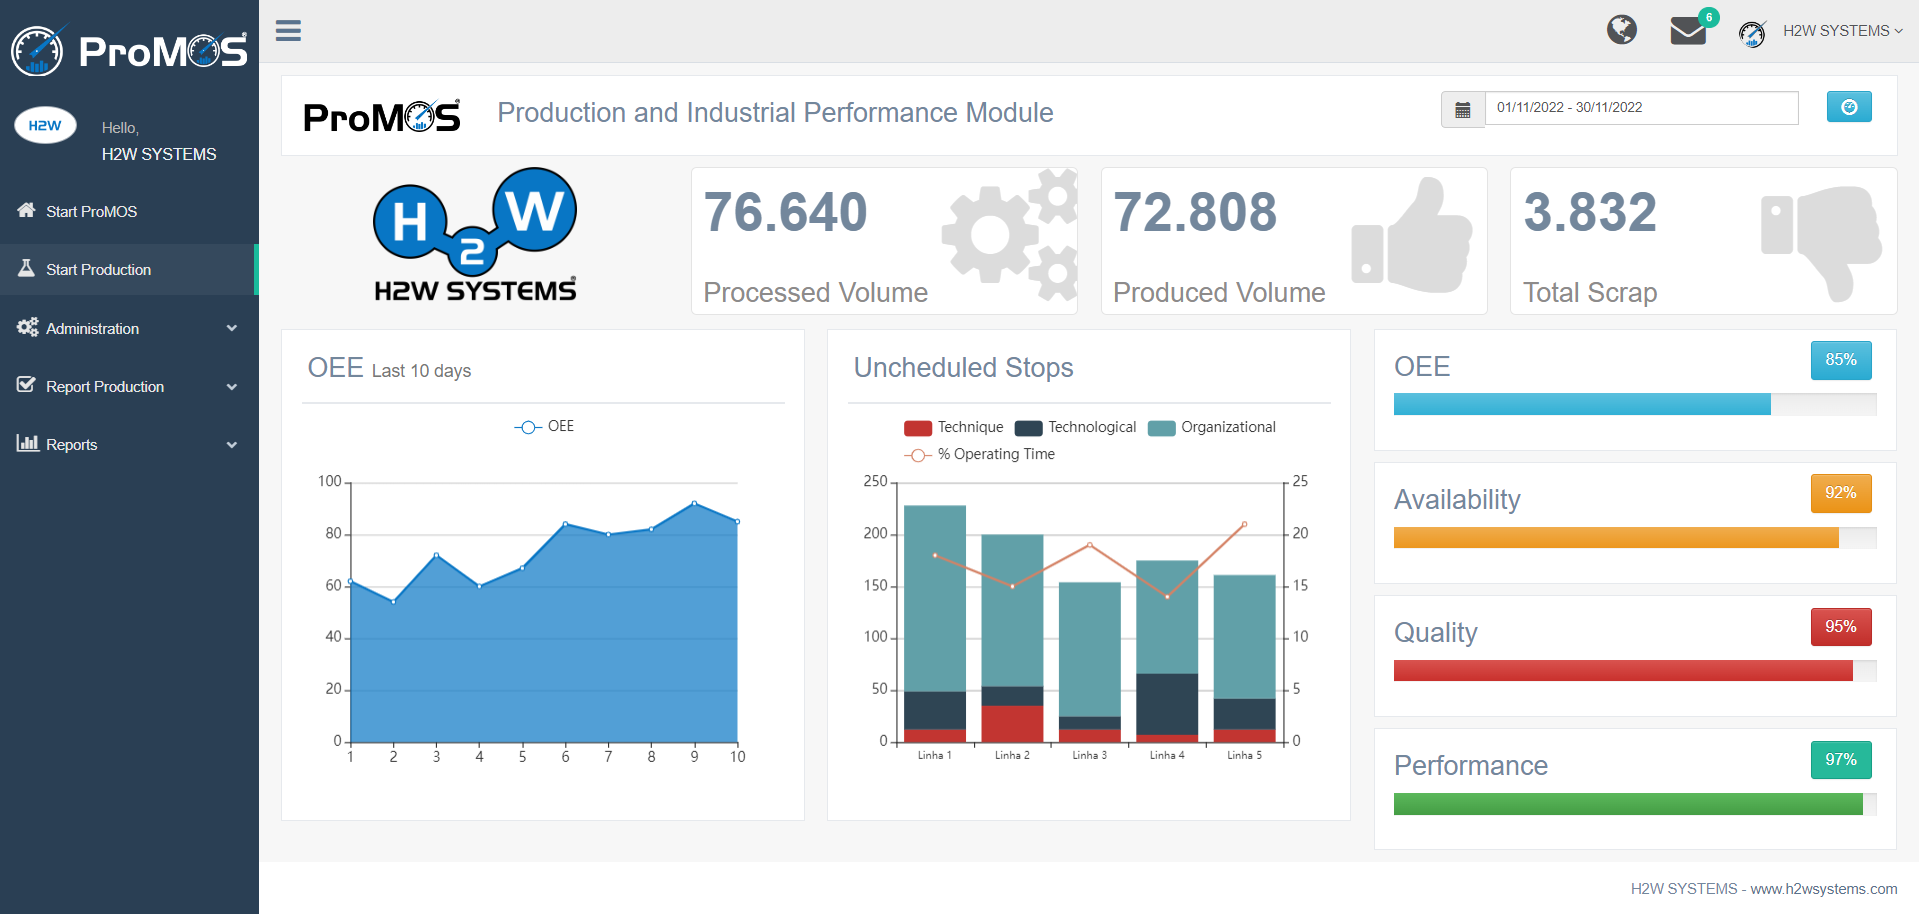Click the OEE blue progress bar

coord(1582,404)
